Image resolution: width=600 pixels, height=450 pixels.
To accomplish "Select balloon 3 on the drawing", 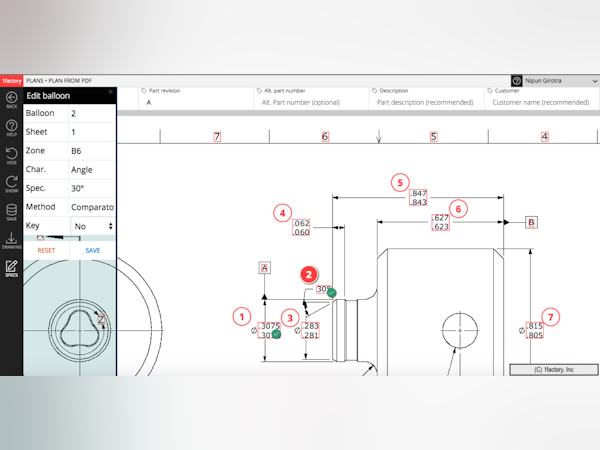I will point(290,318).
